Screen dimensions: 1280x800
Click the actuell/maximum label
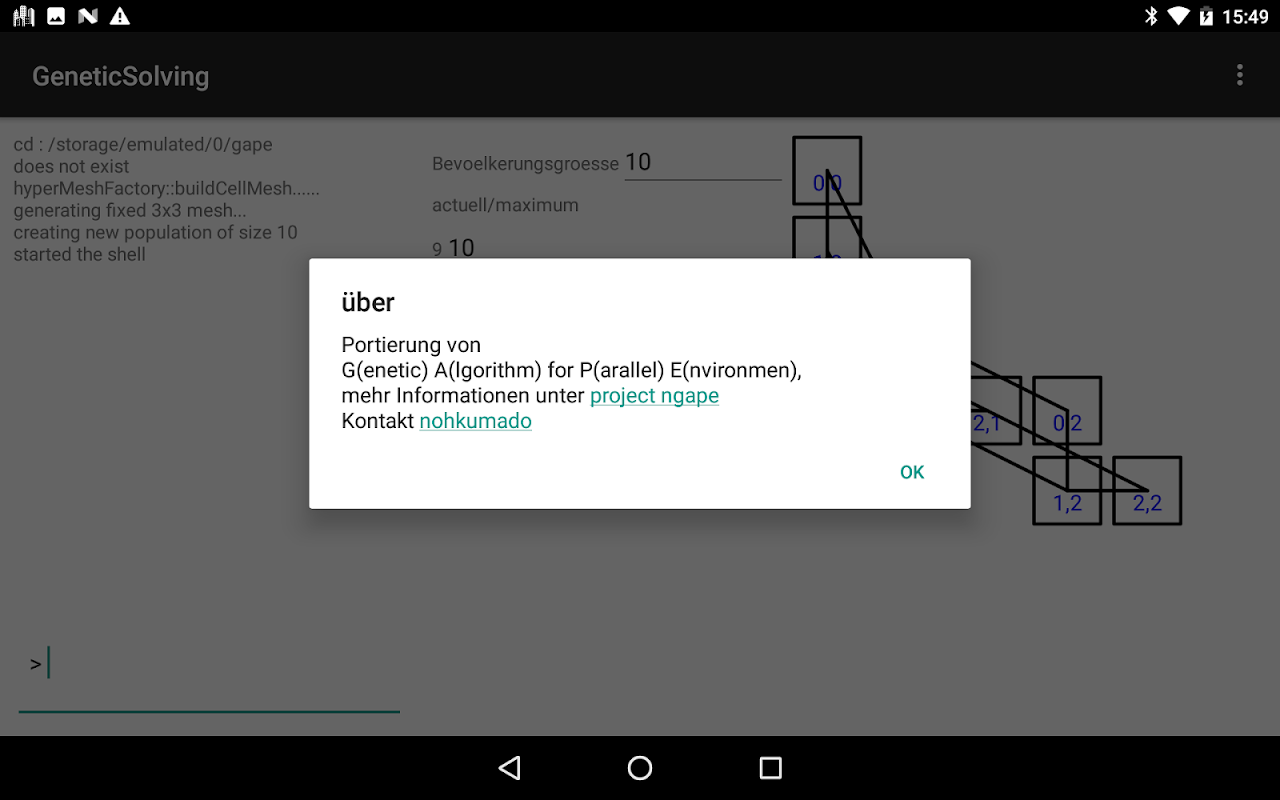(505, 205)
